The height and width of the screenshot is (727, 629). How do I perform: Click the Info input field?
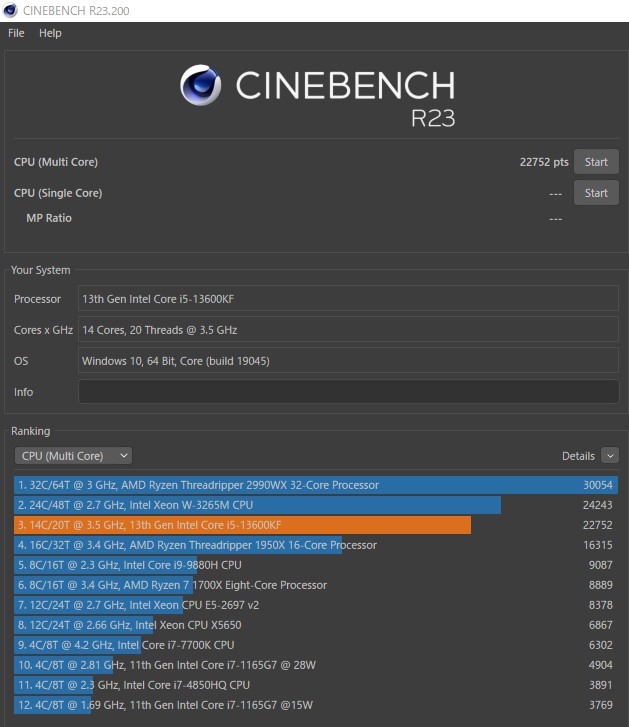(348, 392)
